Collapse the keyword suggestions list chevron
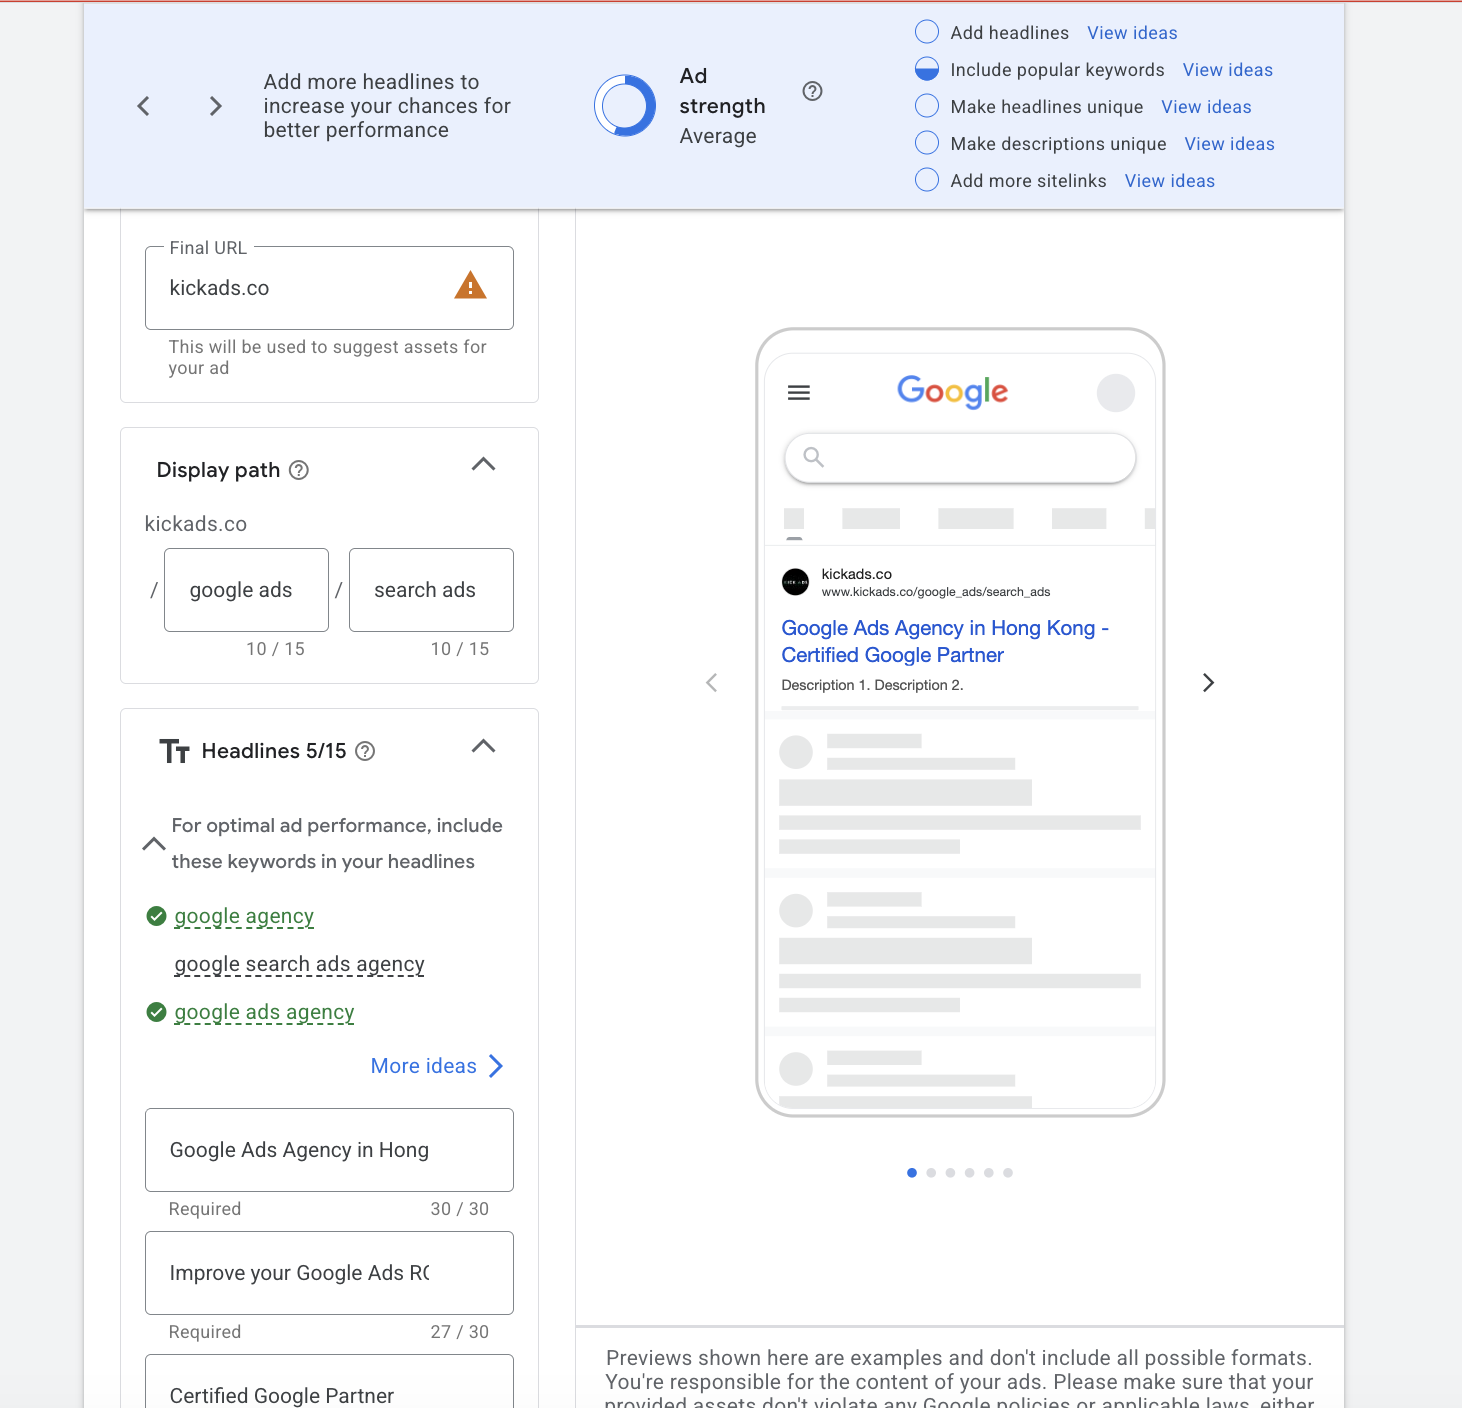Image resolution: width=1462 pixels, height=1408 pixels. 154,844
